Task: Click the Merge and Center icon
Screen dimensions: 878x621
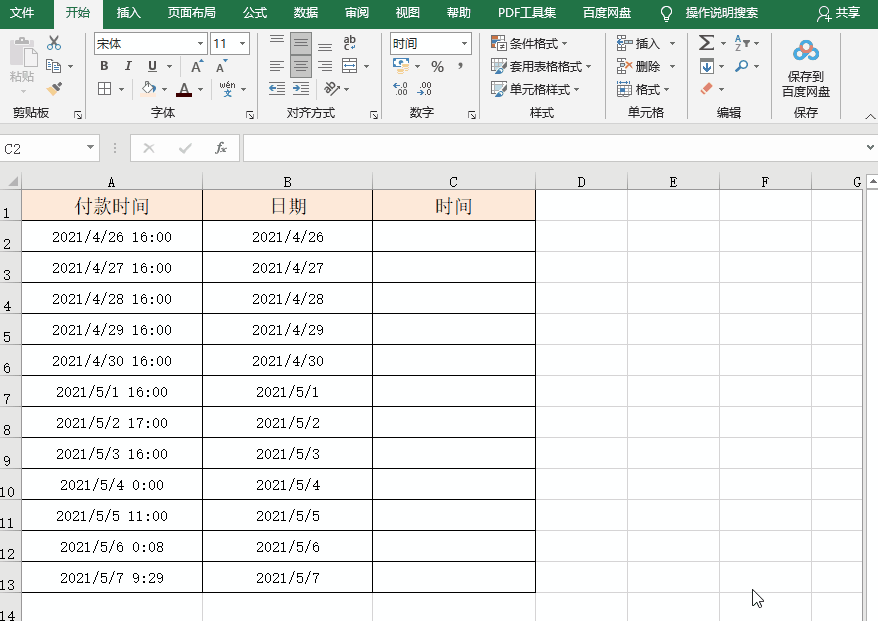Action: pyautogui.click(x=349, y=66)
